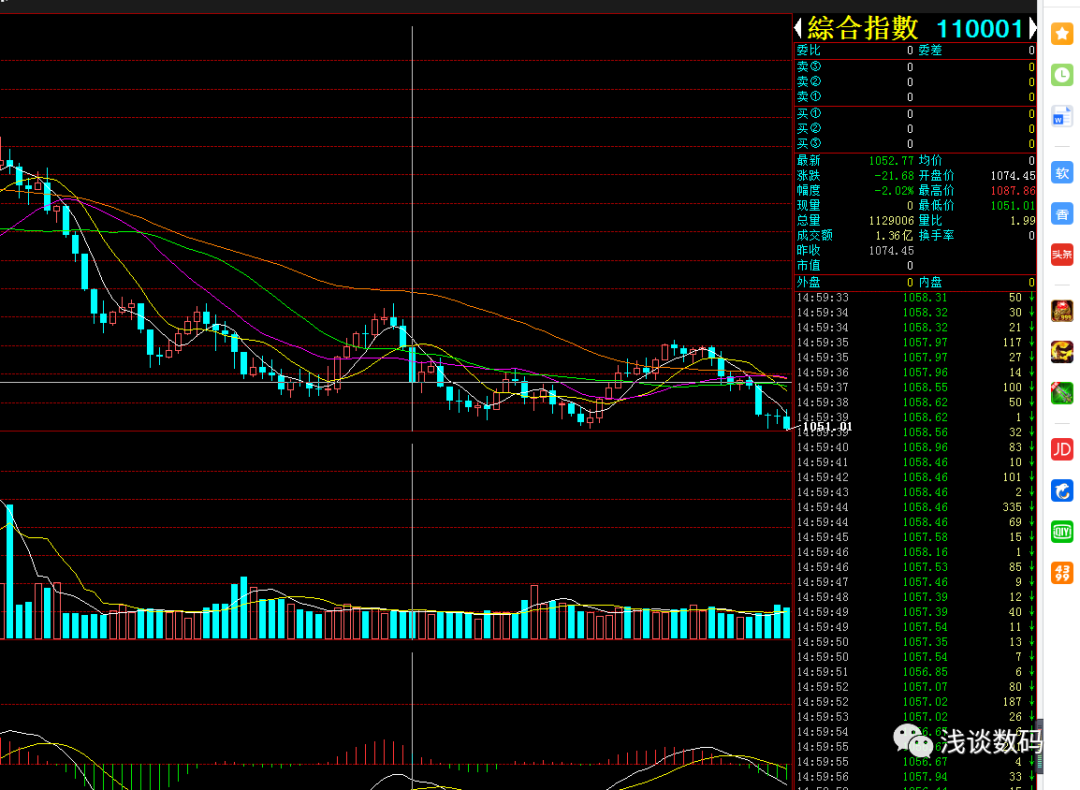The height and width of the screenshot is (790, 1080).
Task: Click volume 335 in the tick list
Action: (1012, 508)
